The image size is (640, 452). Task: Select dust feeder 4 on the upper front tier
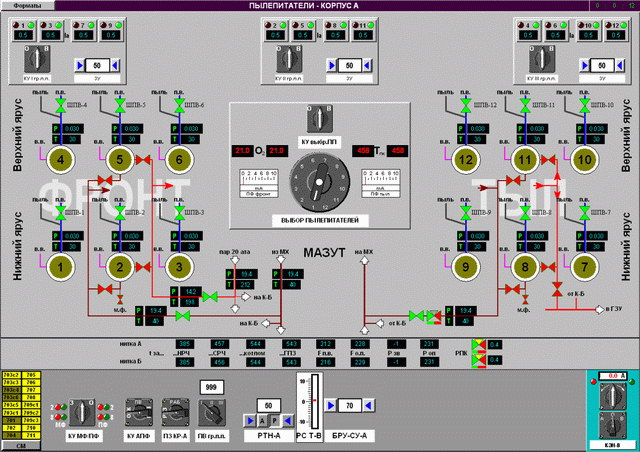(x=61, y=160)
